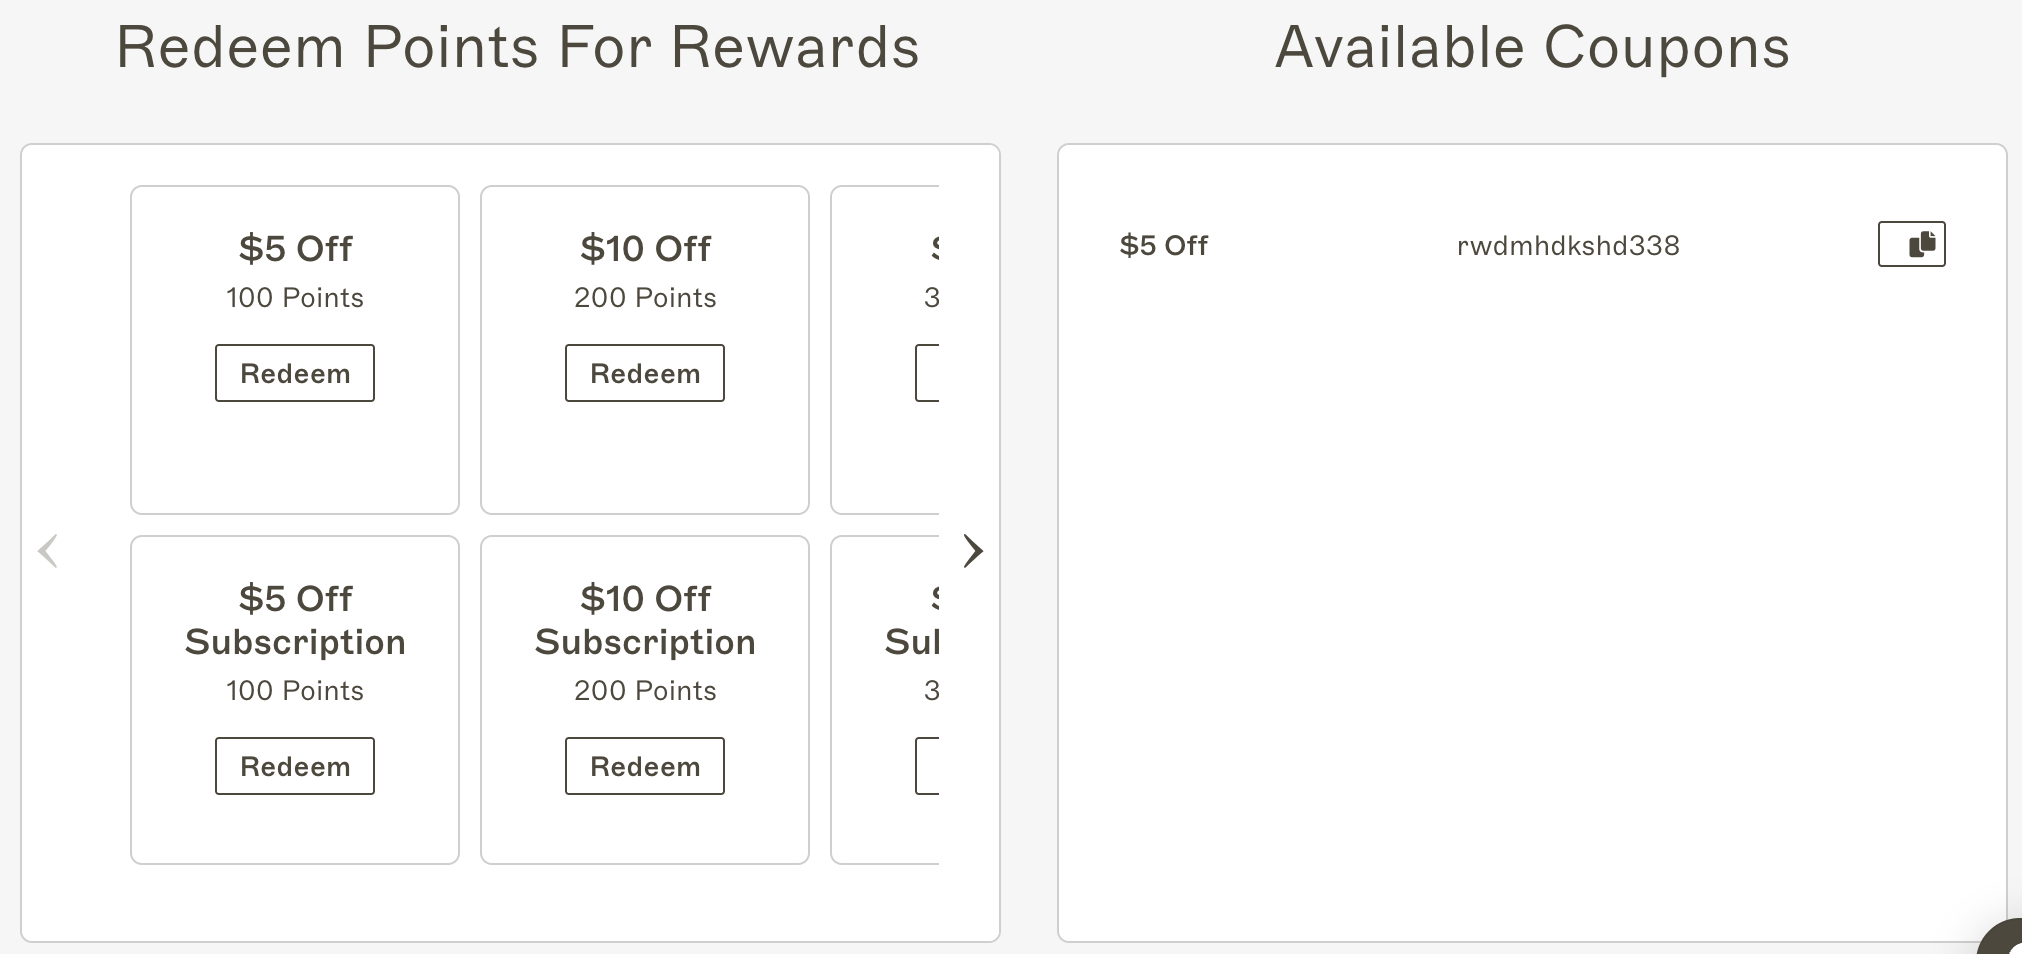Open the chat widget bubble in corner

2004,938
